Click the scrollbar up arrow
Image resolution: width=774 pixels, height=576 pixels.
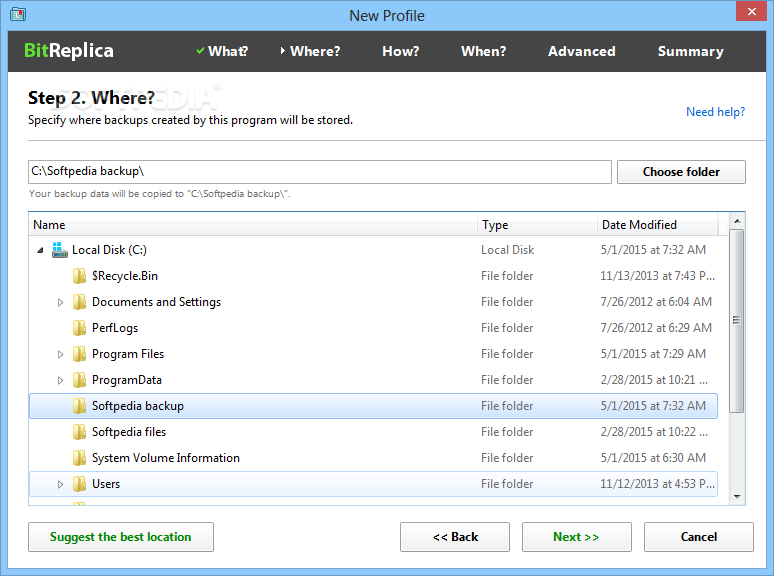click(x=736, y=221)
